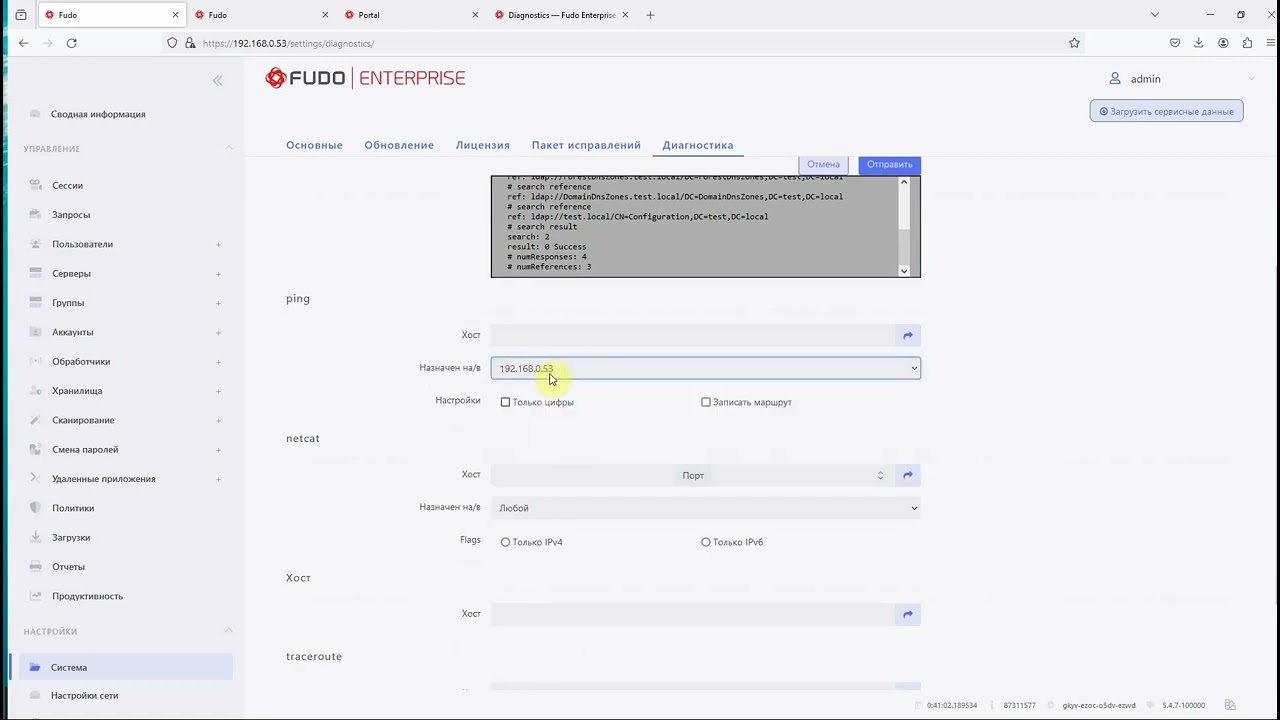Click the Аккаунты sidebar icon

tap(35, 332)
